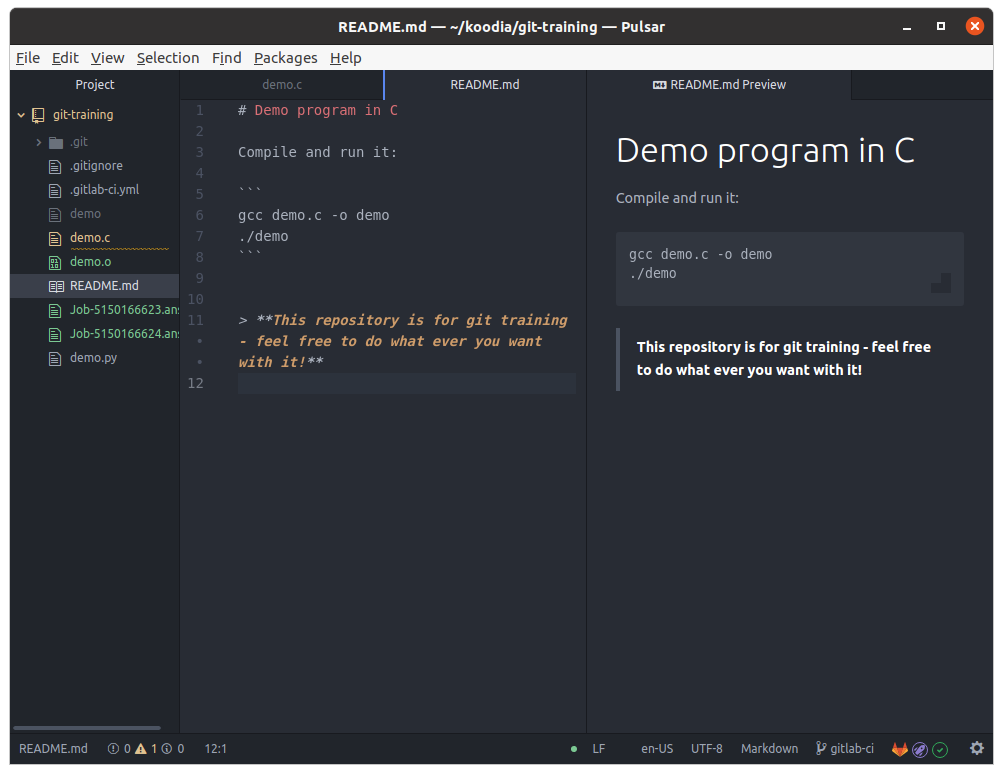Click the demo.py file icon
This screenshot has height=774, width=1003.
(x=55, y=358)
